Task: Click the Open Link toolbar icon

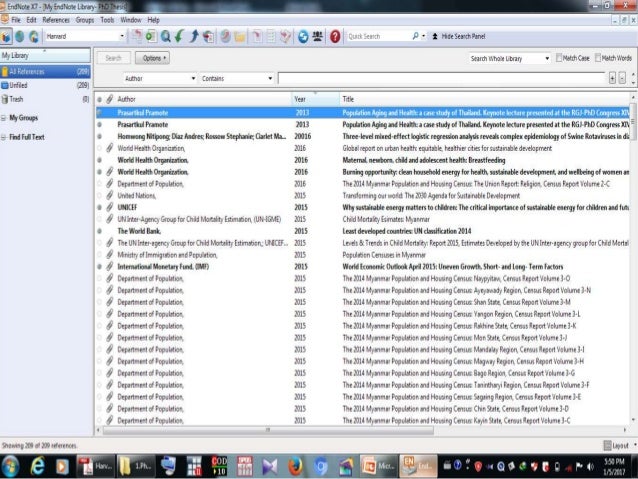Action: click(225, 37)
